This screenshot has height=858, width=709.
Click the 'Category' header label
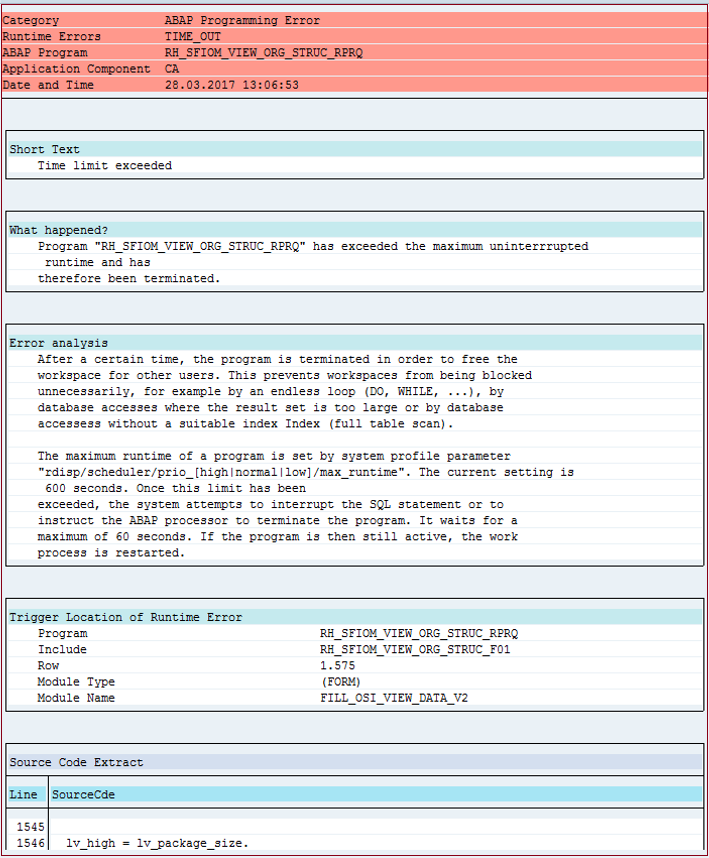(x=31, y=20)
